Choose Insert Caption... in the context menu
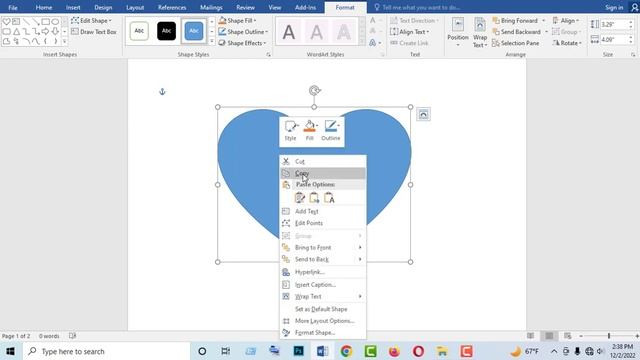The height and width of the screenshot is (360, 640). coord(322,284)
